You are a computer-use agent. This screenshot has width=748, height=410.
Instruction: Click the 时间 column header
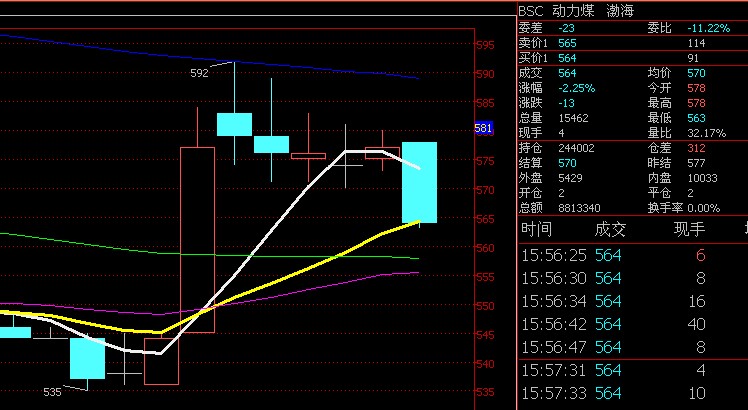[537, 230]
